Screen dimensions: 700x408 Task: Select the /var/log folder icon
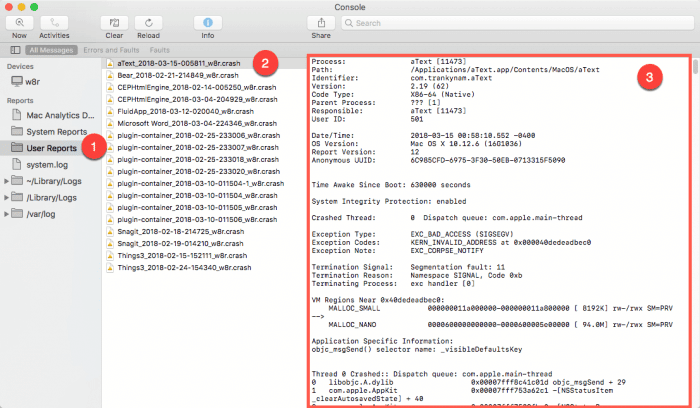pyautogui.click(x=17, y=213)
